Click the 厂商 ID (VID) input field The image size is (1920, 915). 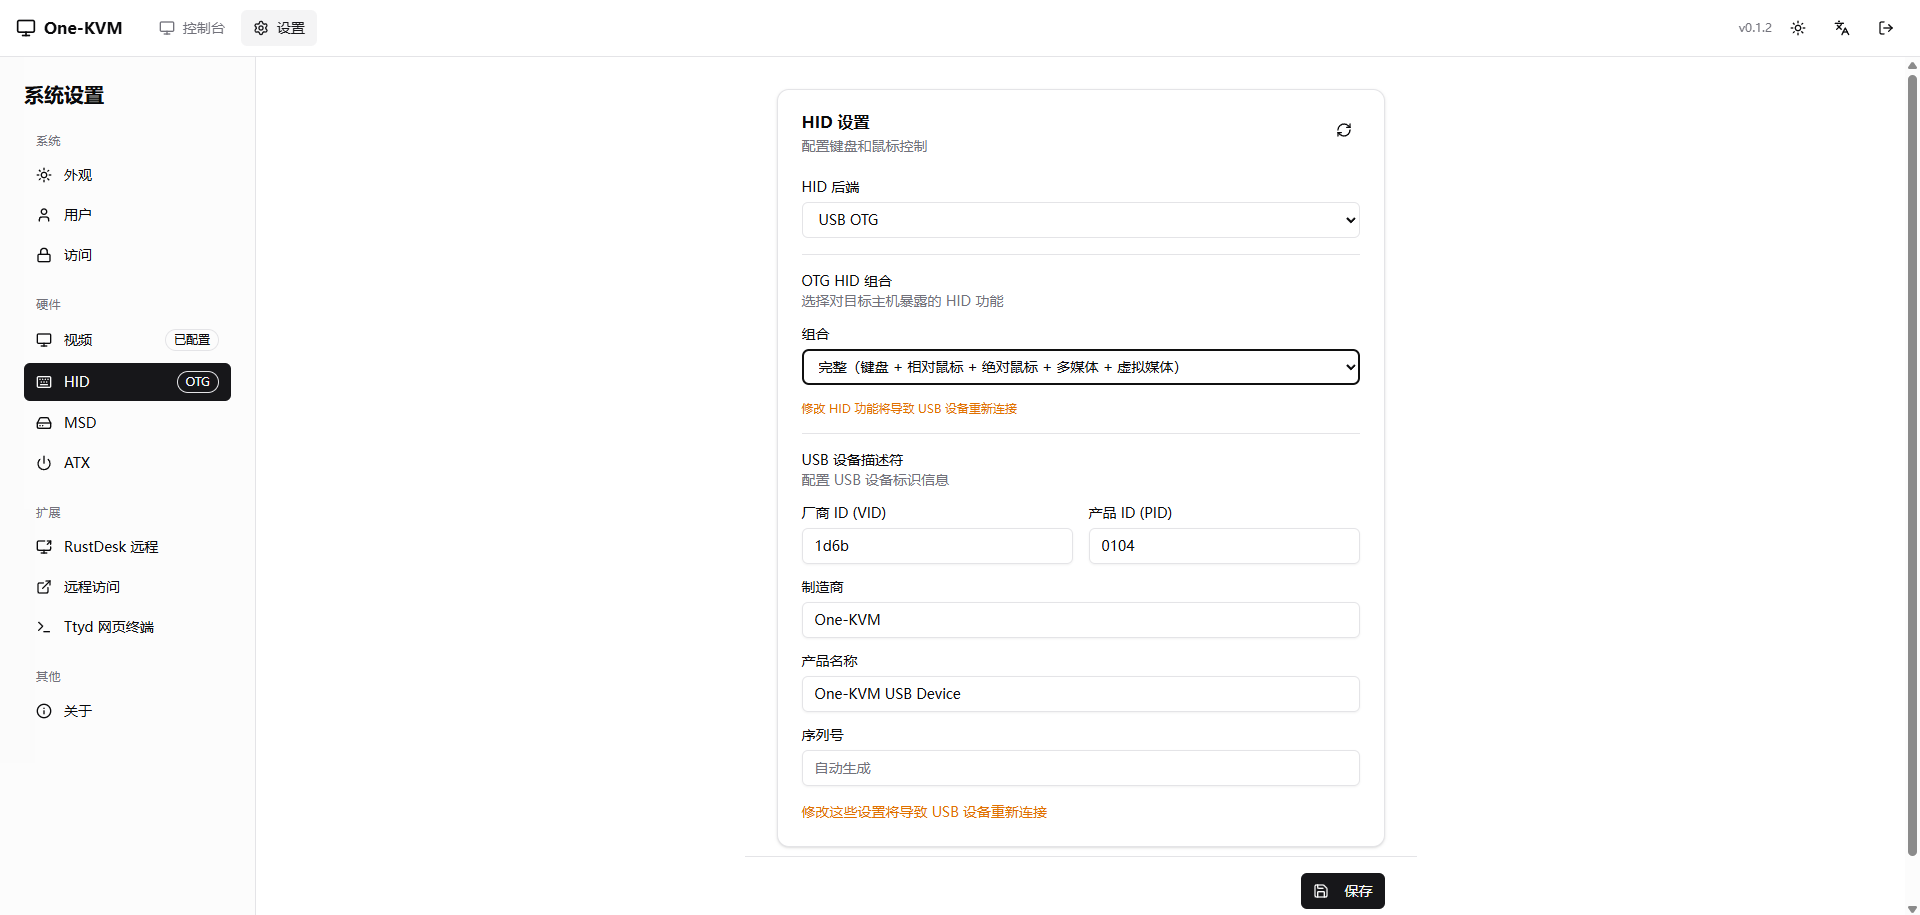(936, 546)
